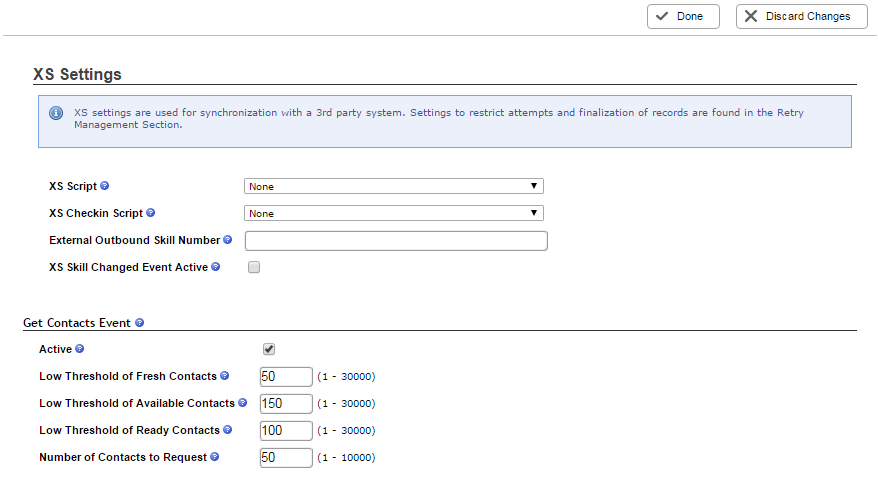Open help icon beside Active label
Viewport: 878px width, 497px height.
[80, 349]
